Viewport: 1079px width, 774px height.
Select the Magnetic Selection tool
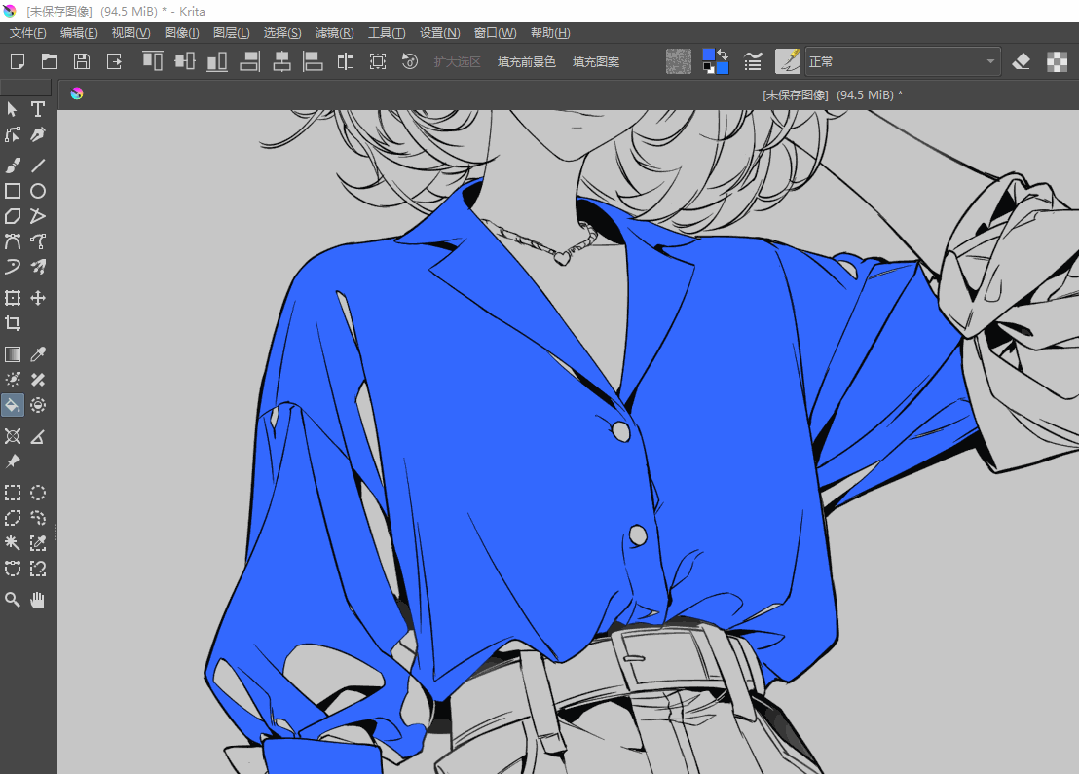click(38, 568)
